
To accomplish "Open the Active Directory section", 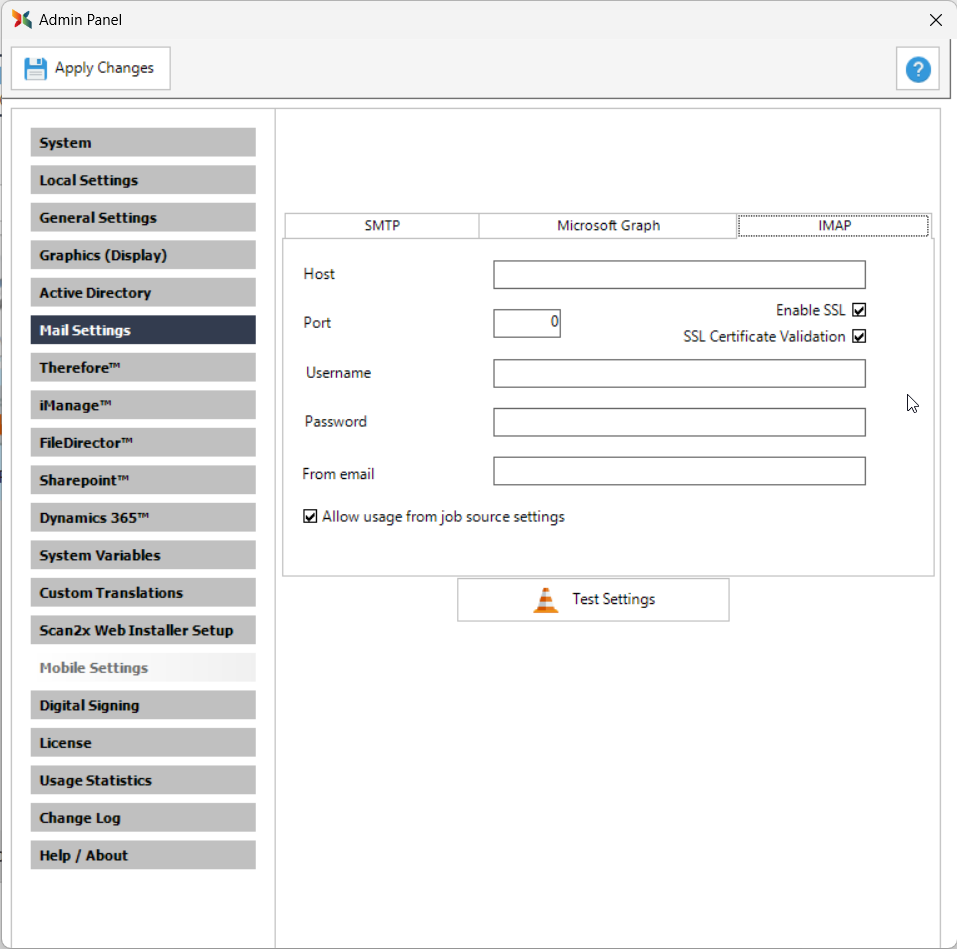I will coord(143,293).
